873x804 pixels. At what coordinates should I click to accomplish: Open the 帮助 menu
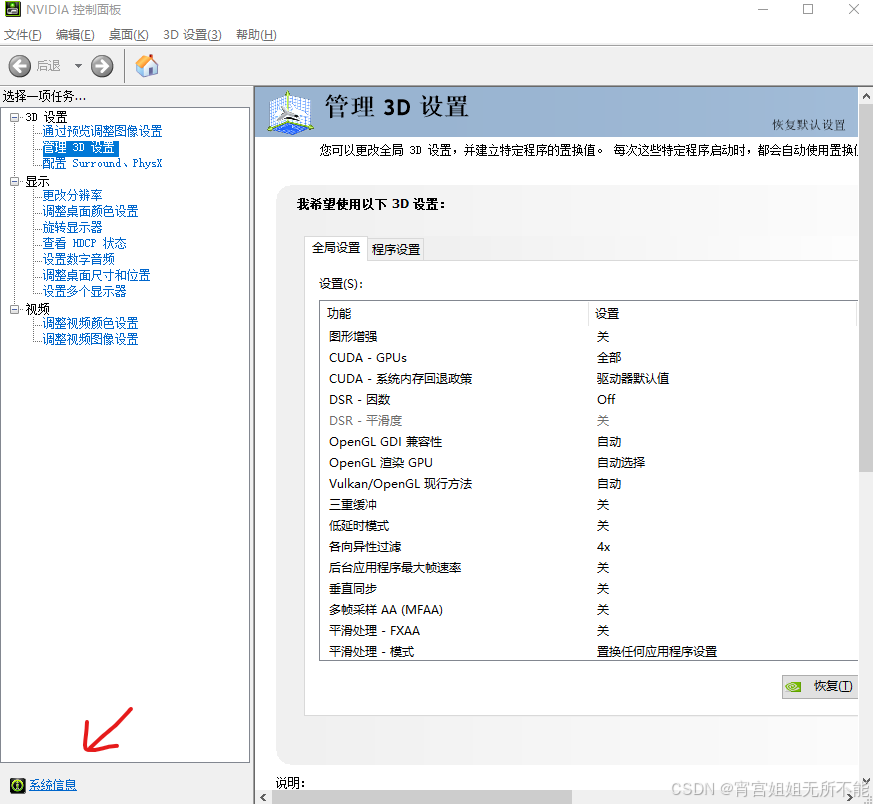coord(256,34)
